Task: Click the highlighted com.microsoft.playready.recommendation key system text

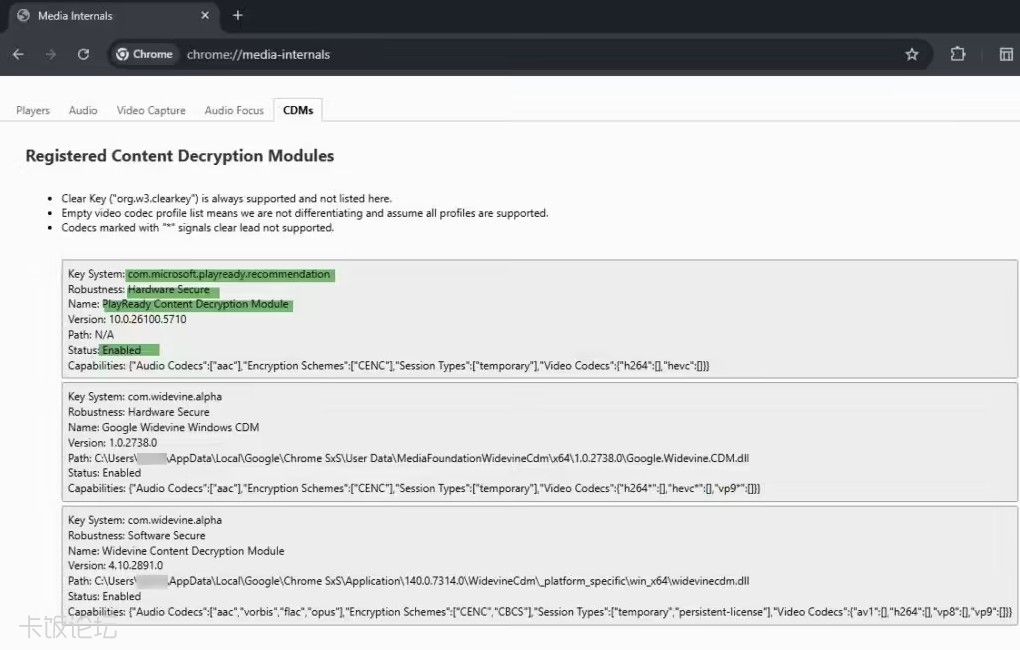Action: coord(228,274)
